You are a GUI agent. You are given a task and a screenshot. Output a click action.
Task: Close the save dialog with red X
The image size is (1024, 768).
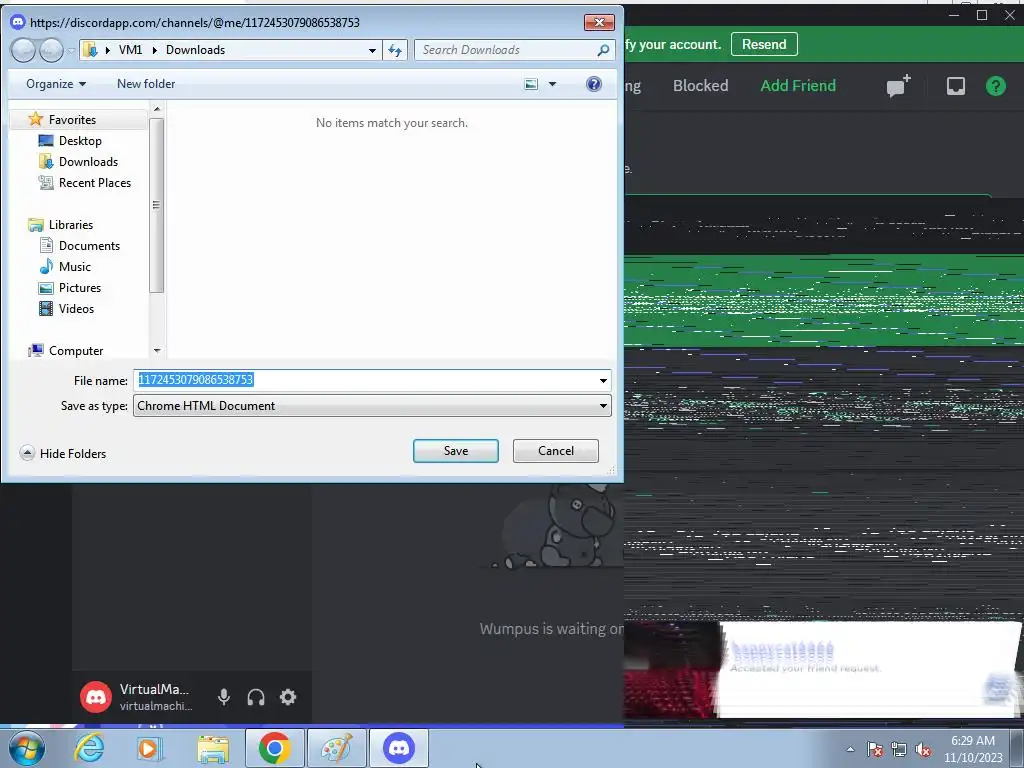pos(599,22)
